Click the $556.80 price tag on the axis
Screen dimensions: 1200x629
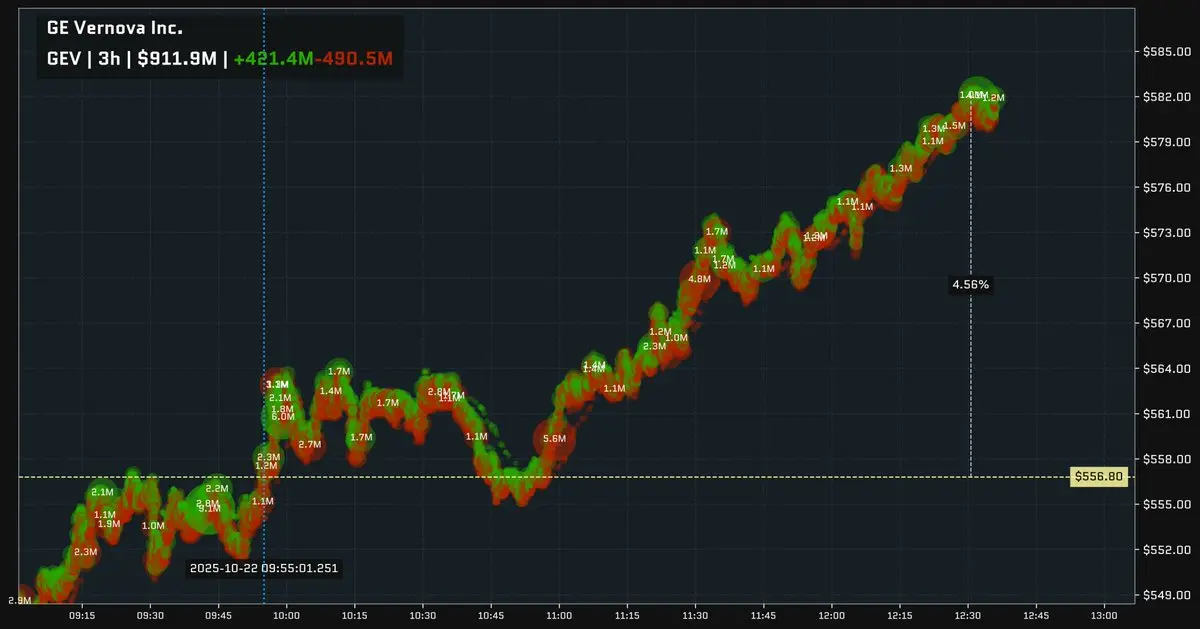1099,477
